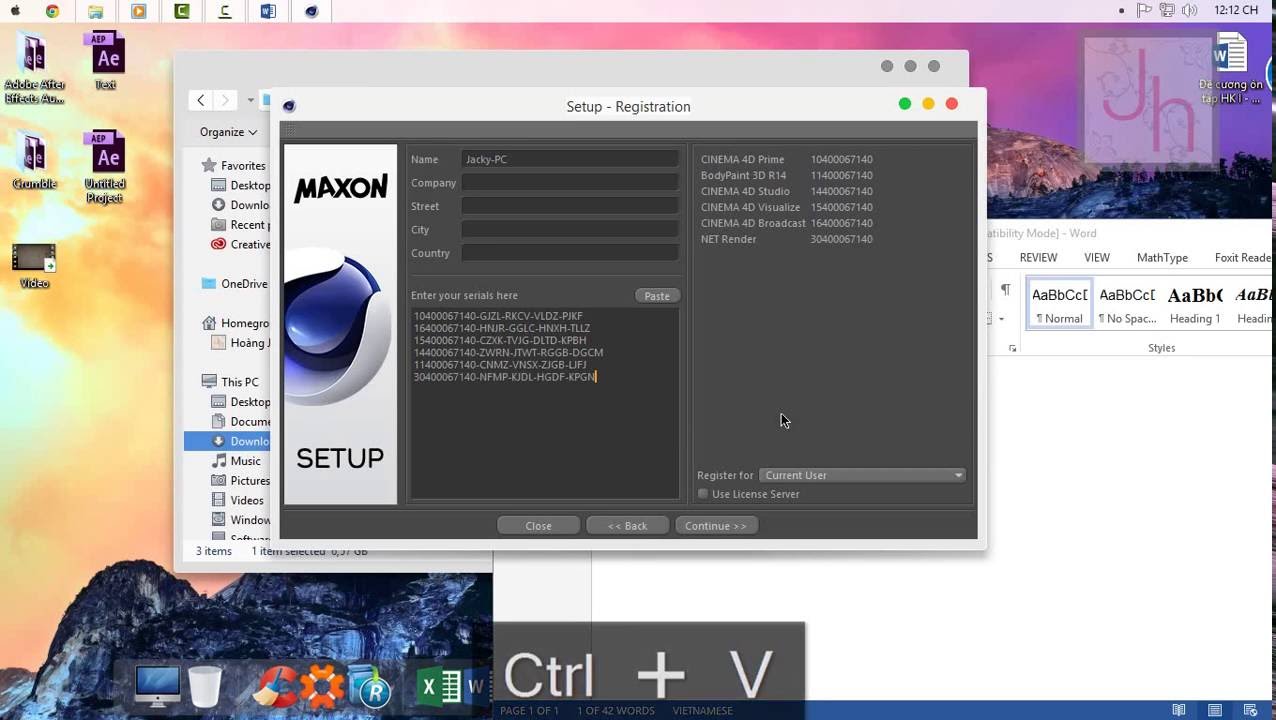Click the serial line starting with 11400067140-CNMZ
Viewport: 1276px width, 720px height.
(x=500, y=365)
